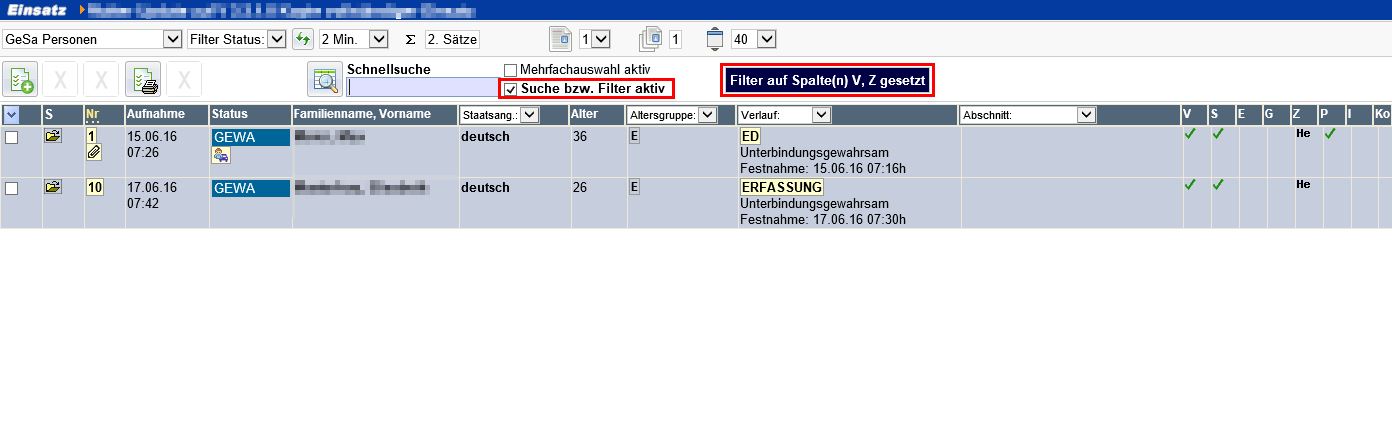Sort by the Nr column header
The width and height of the screenshot is (1392, 426).
pos(93,114)
